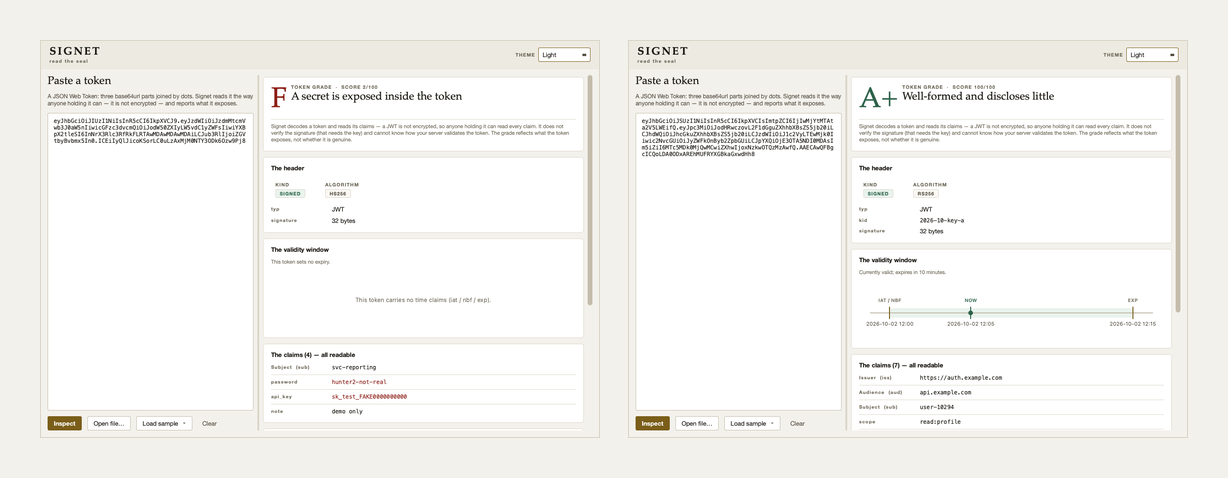Click 'TOKEN GRADE · SCORE 2/100' label
The height and width of the screenshot is (478, 1228).
pyautogui.click(x=332, y=87)
